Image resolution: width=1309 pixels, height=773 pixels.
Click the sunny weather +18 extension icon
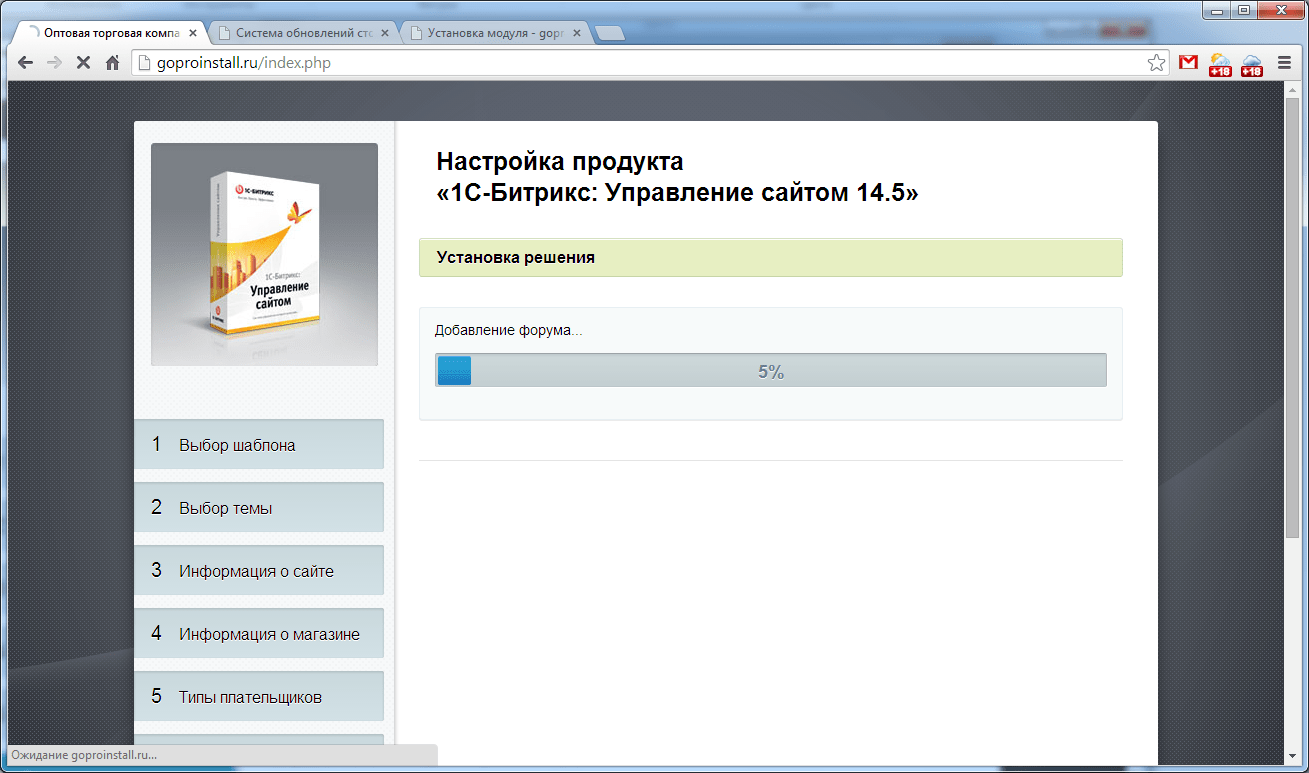[1220, 65]
